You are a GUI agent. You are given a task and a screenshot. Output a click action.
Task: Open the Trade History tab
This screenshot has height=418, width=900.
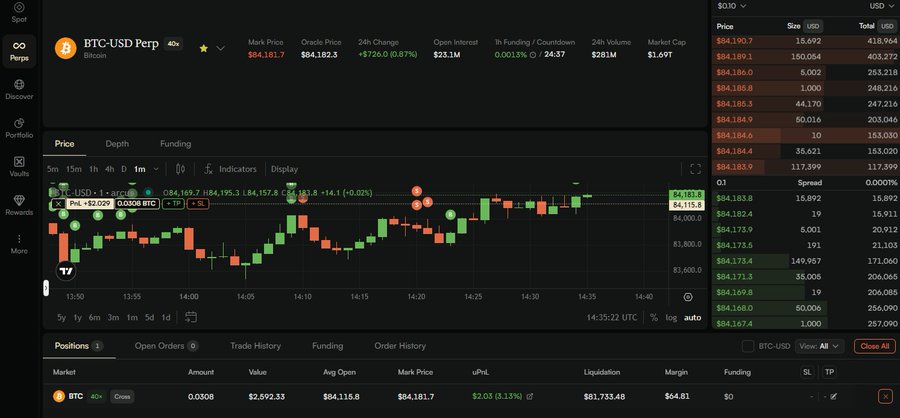(255, 346)
